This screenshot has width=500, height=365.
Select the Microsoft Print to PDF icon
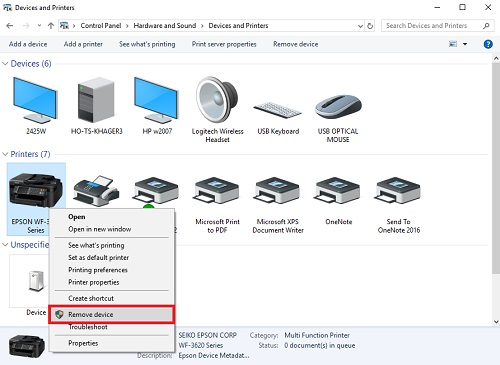coord(217,190)
